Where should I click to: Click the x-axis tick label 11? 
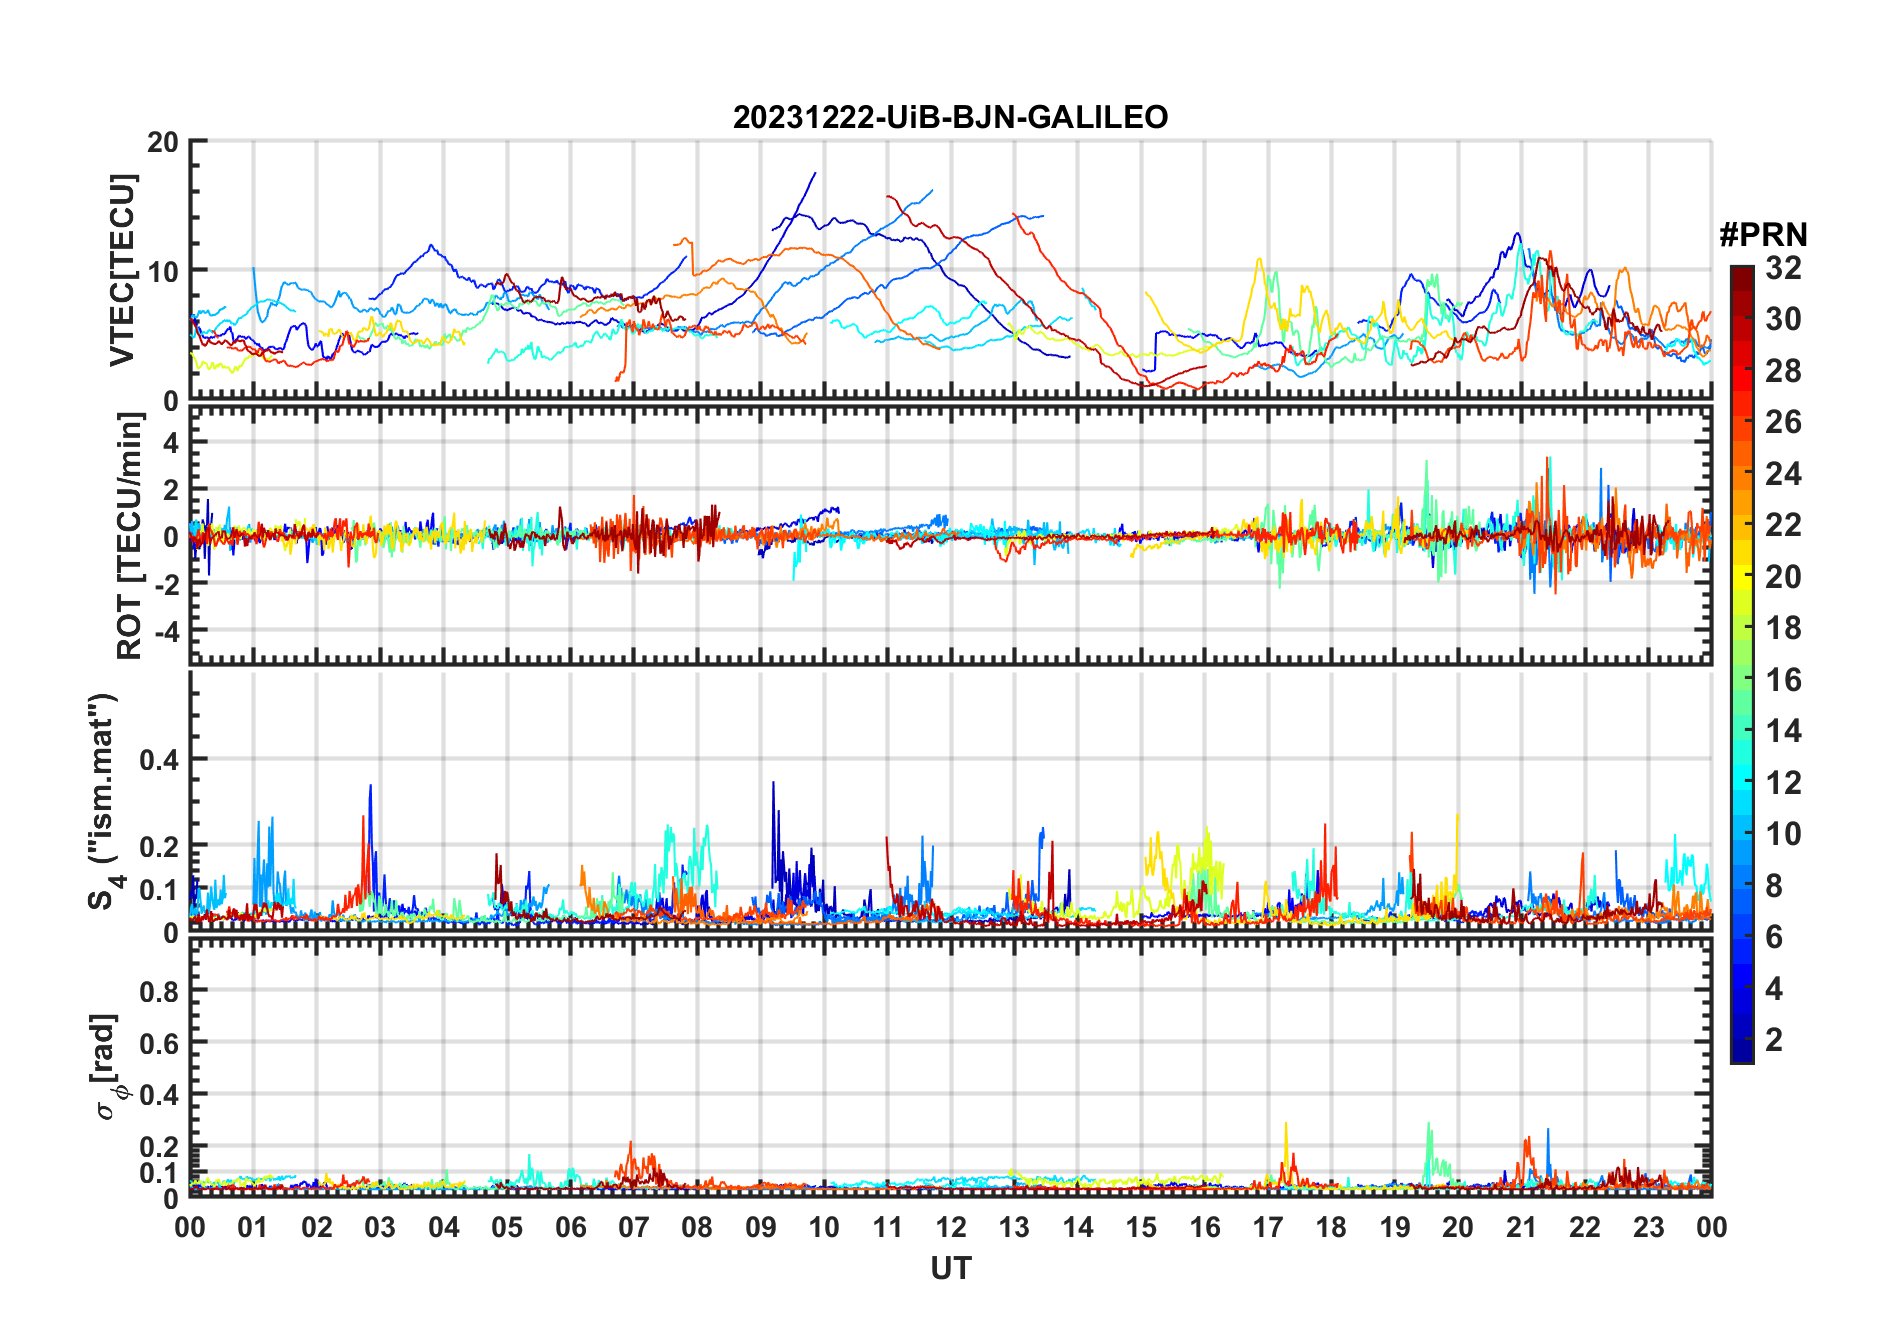tap(888, 1227)
